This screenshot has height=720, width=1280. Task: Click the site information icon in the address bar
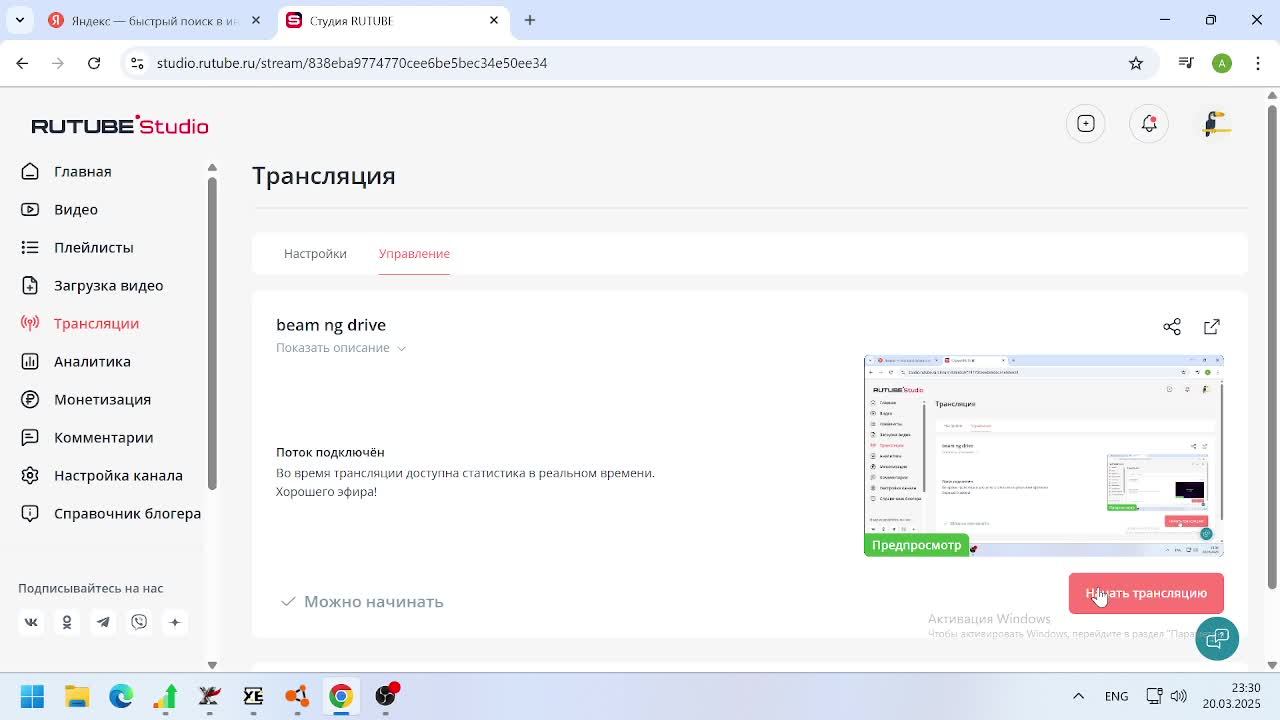[x=137, y=63]
